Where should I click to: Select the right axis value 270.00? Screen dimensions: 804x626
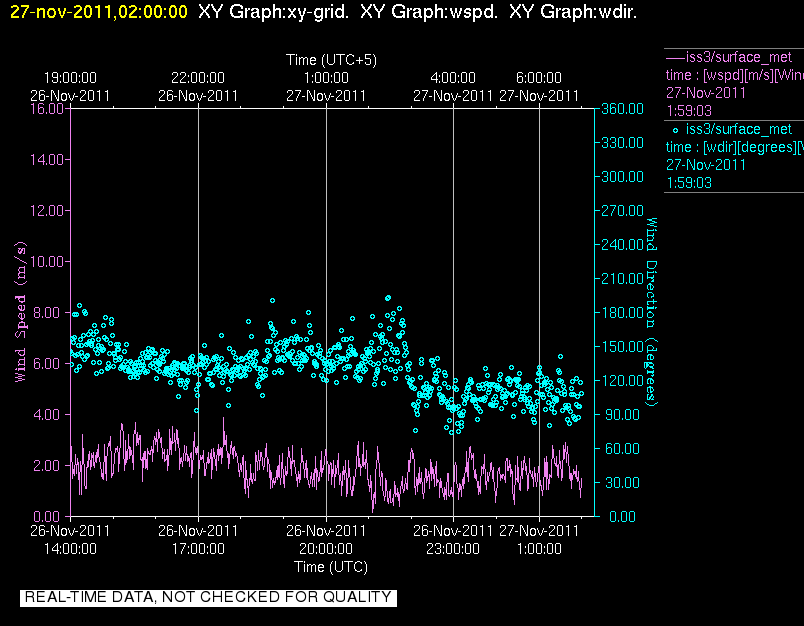click(x=622, y=210)
